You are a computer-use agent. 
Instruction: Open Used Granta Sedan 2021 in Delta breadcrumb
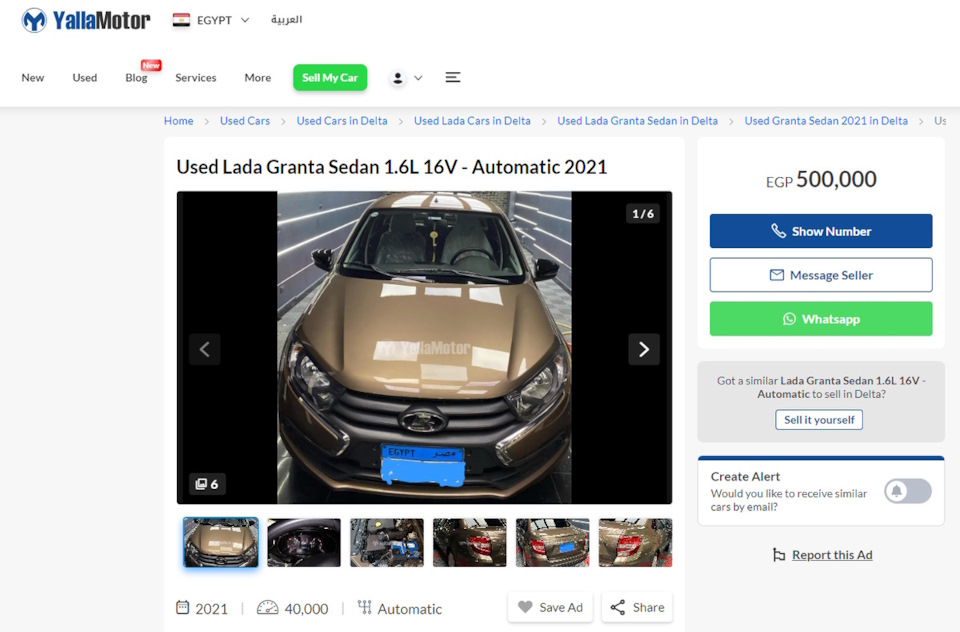pyautogui.click(x=826, y=121)
